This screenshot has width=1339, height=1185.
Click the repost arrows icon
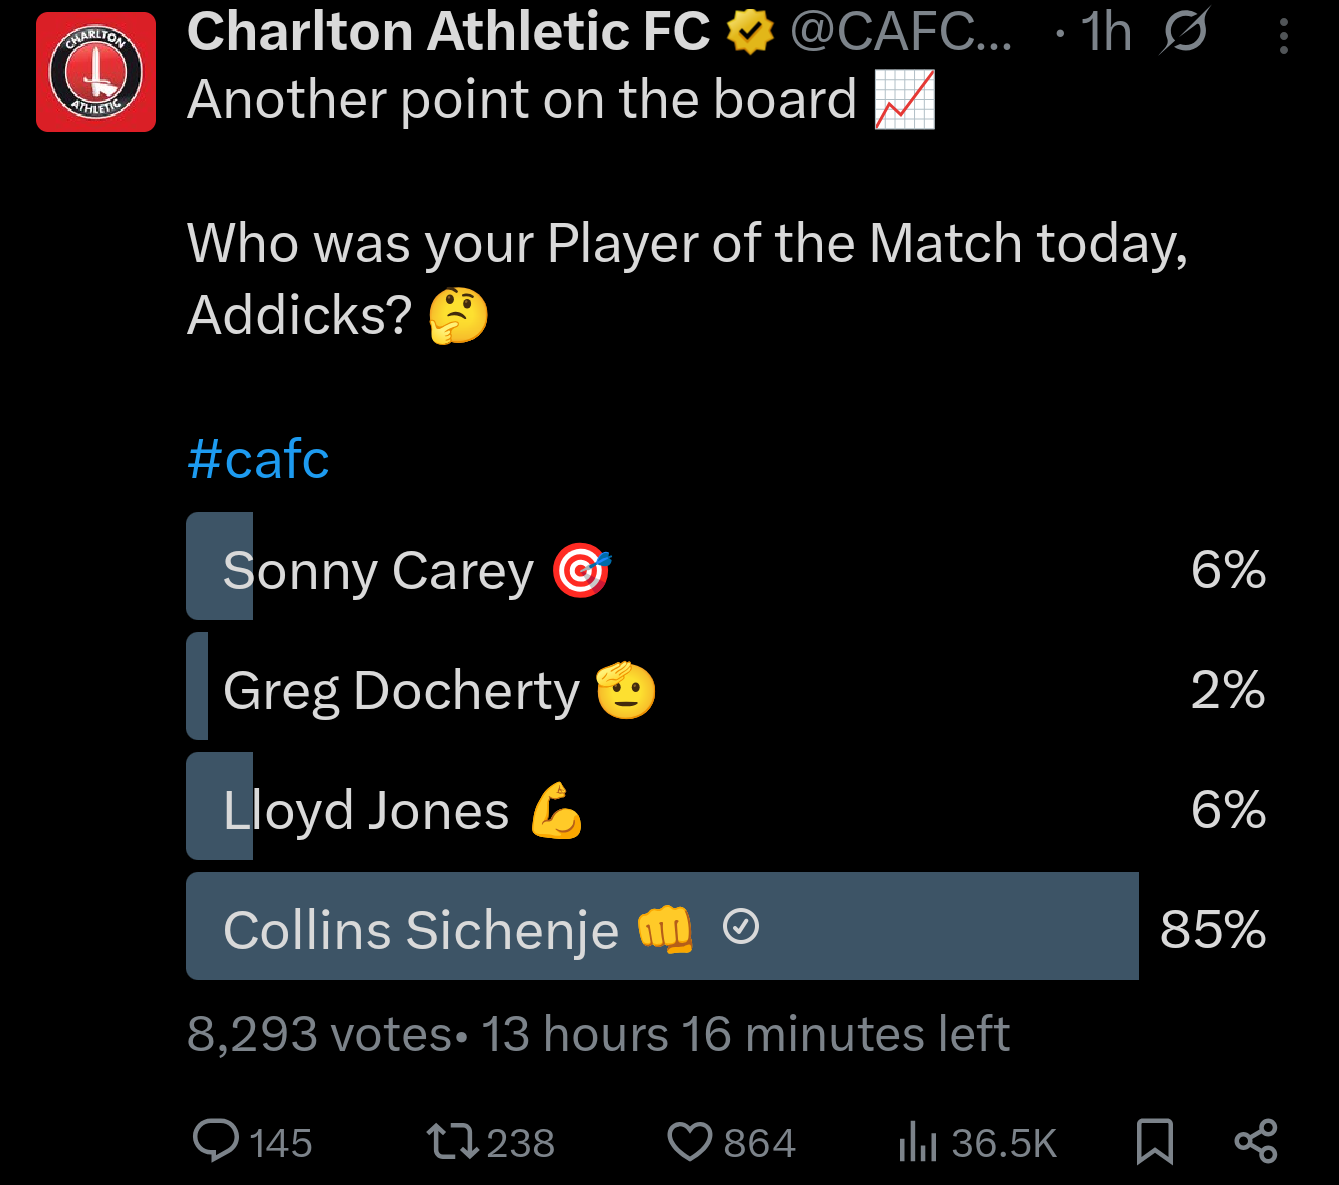[x=452, y=1141]
